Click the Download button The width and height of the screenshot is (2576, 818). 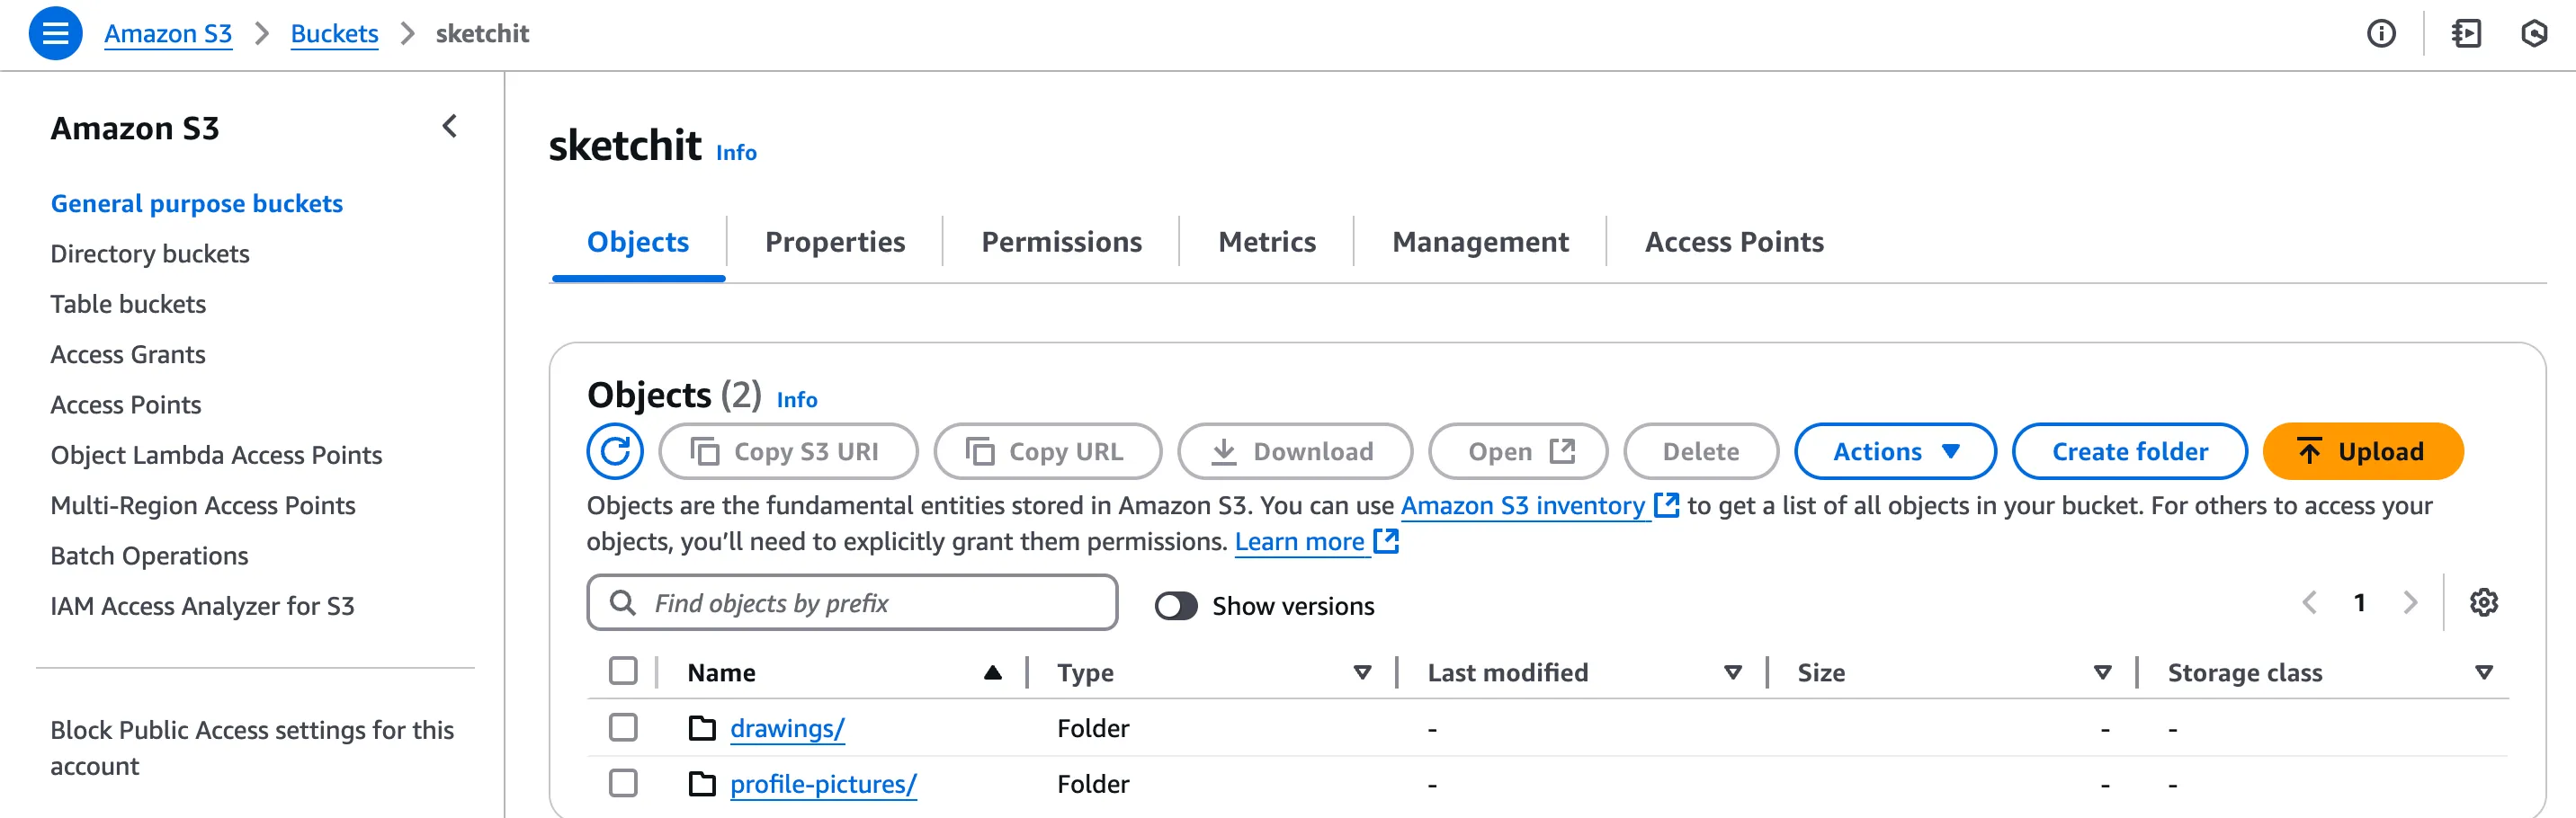click(1294, 451)
